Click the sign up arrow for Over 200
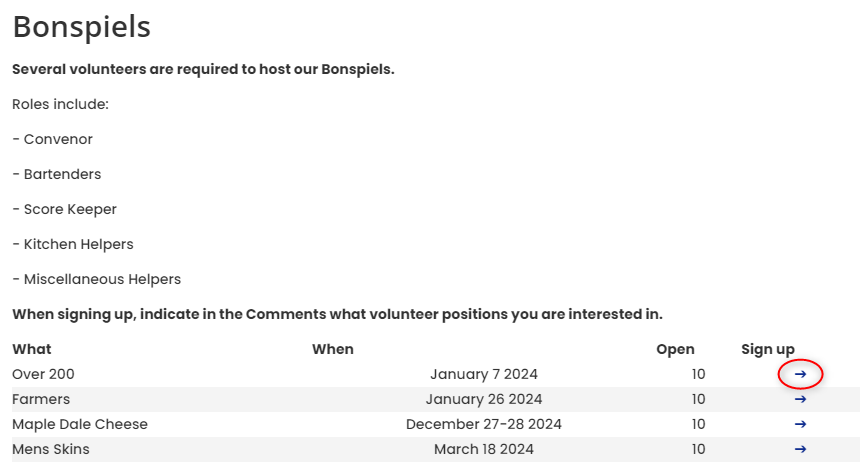 [x=800, y=374]
